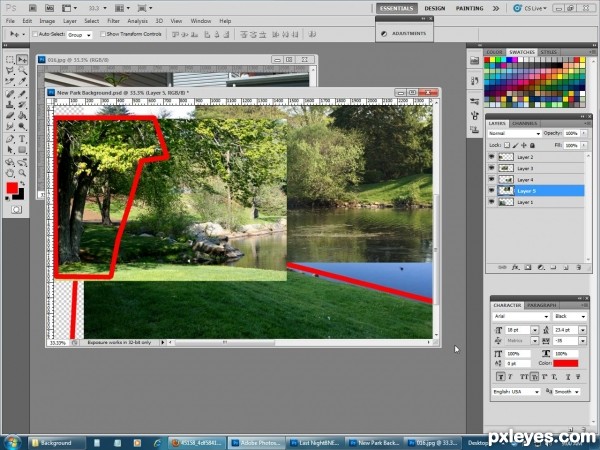Screen dimensions: 600x450
Task: Hide Layer 2 visibility eye
Action: tap(492, 157)
